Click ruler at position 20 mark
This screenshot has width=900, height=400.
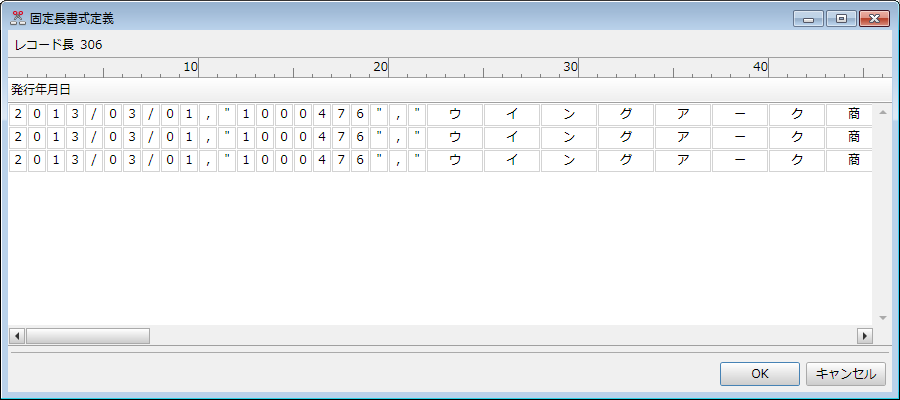click(x=381, y=67)
